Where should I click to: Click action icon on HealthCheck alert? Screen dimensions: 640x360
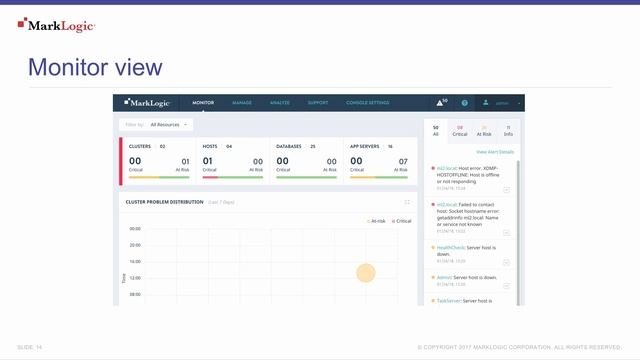506,262
